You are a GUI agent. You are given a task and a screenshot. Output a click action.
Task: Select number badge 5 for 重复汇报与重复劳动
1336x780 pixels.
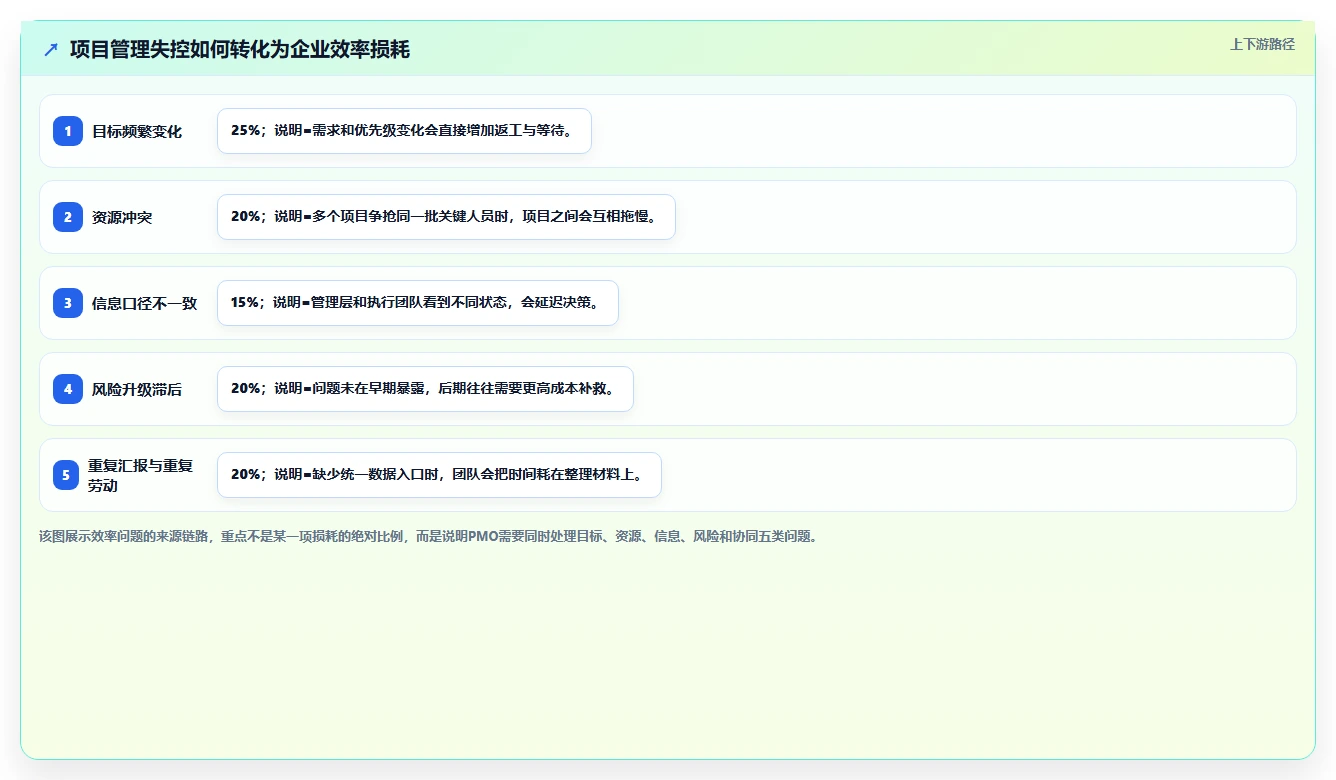coord(66,475)
